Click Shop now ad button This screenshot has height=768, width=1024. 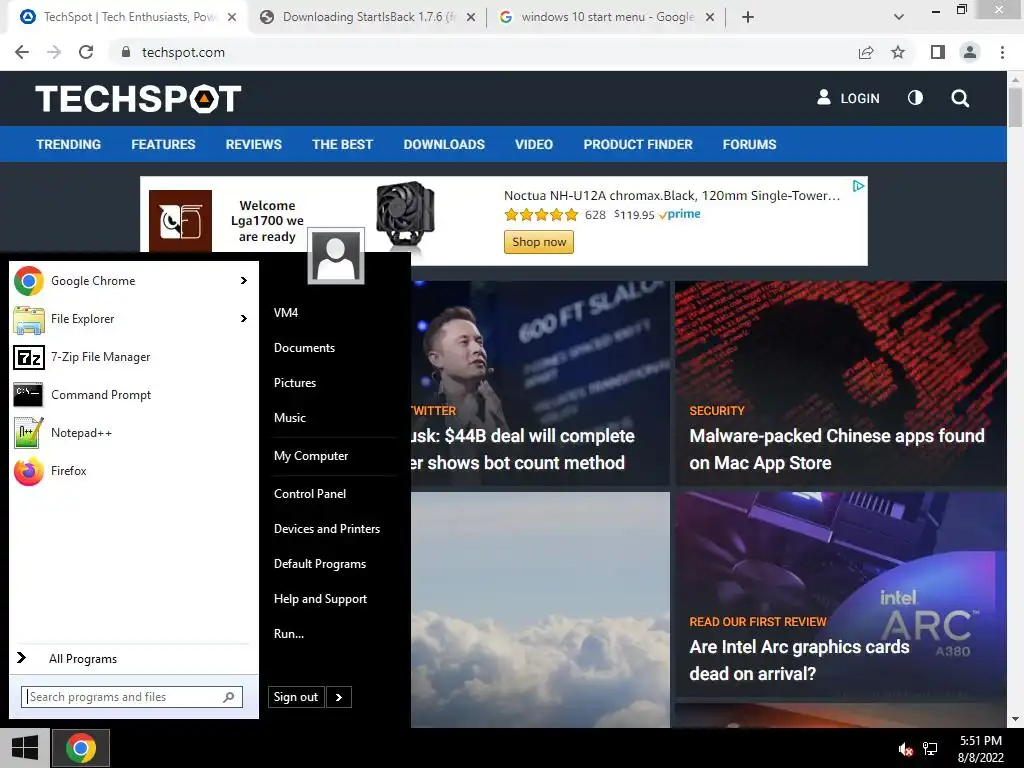539,242
